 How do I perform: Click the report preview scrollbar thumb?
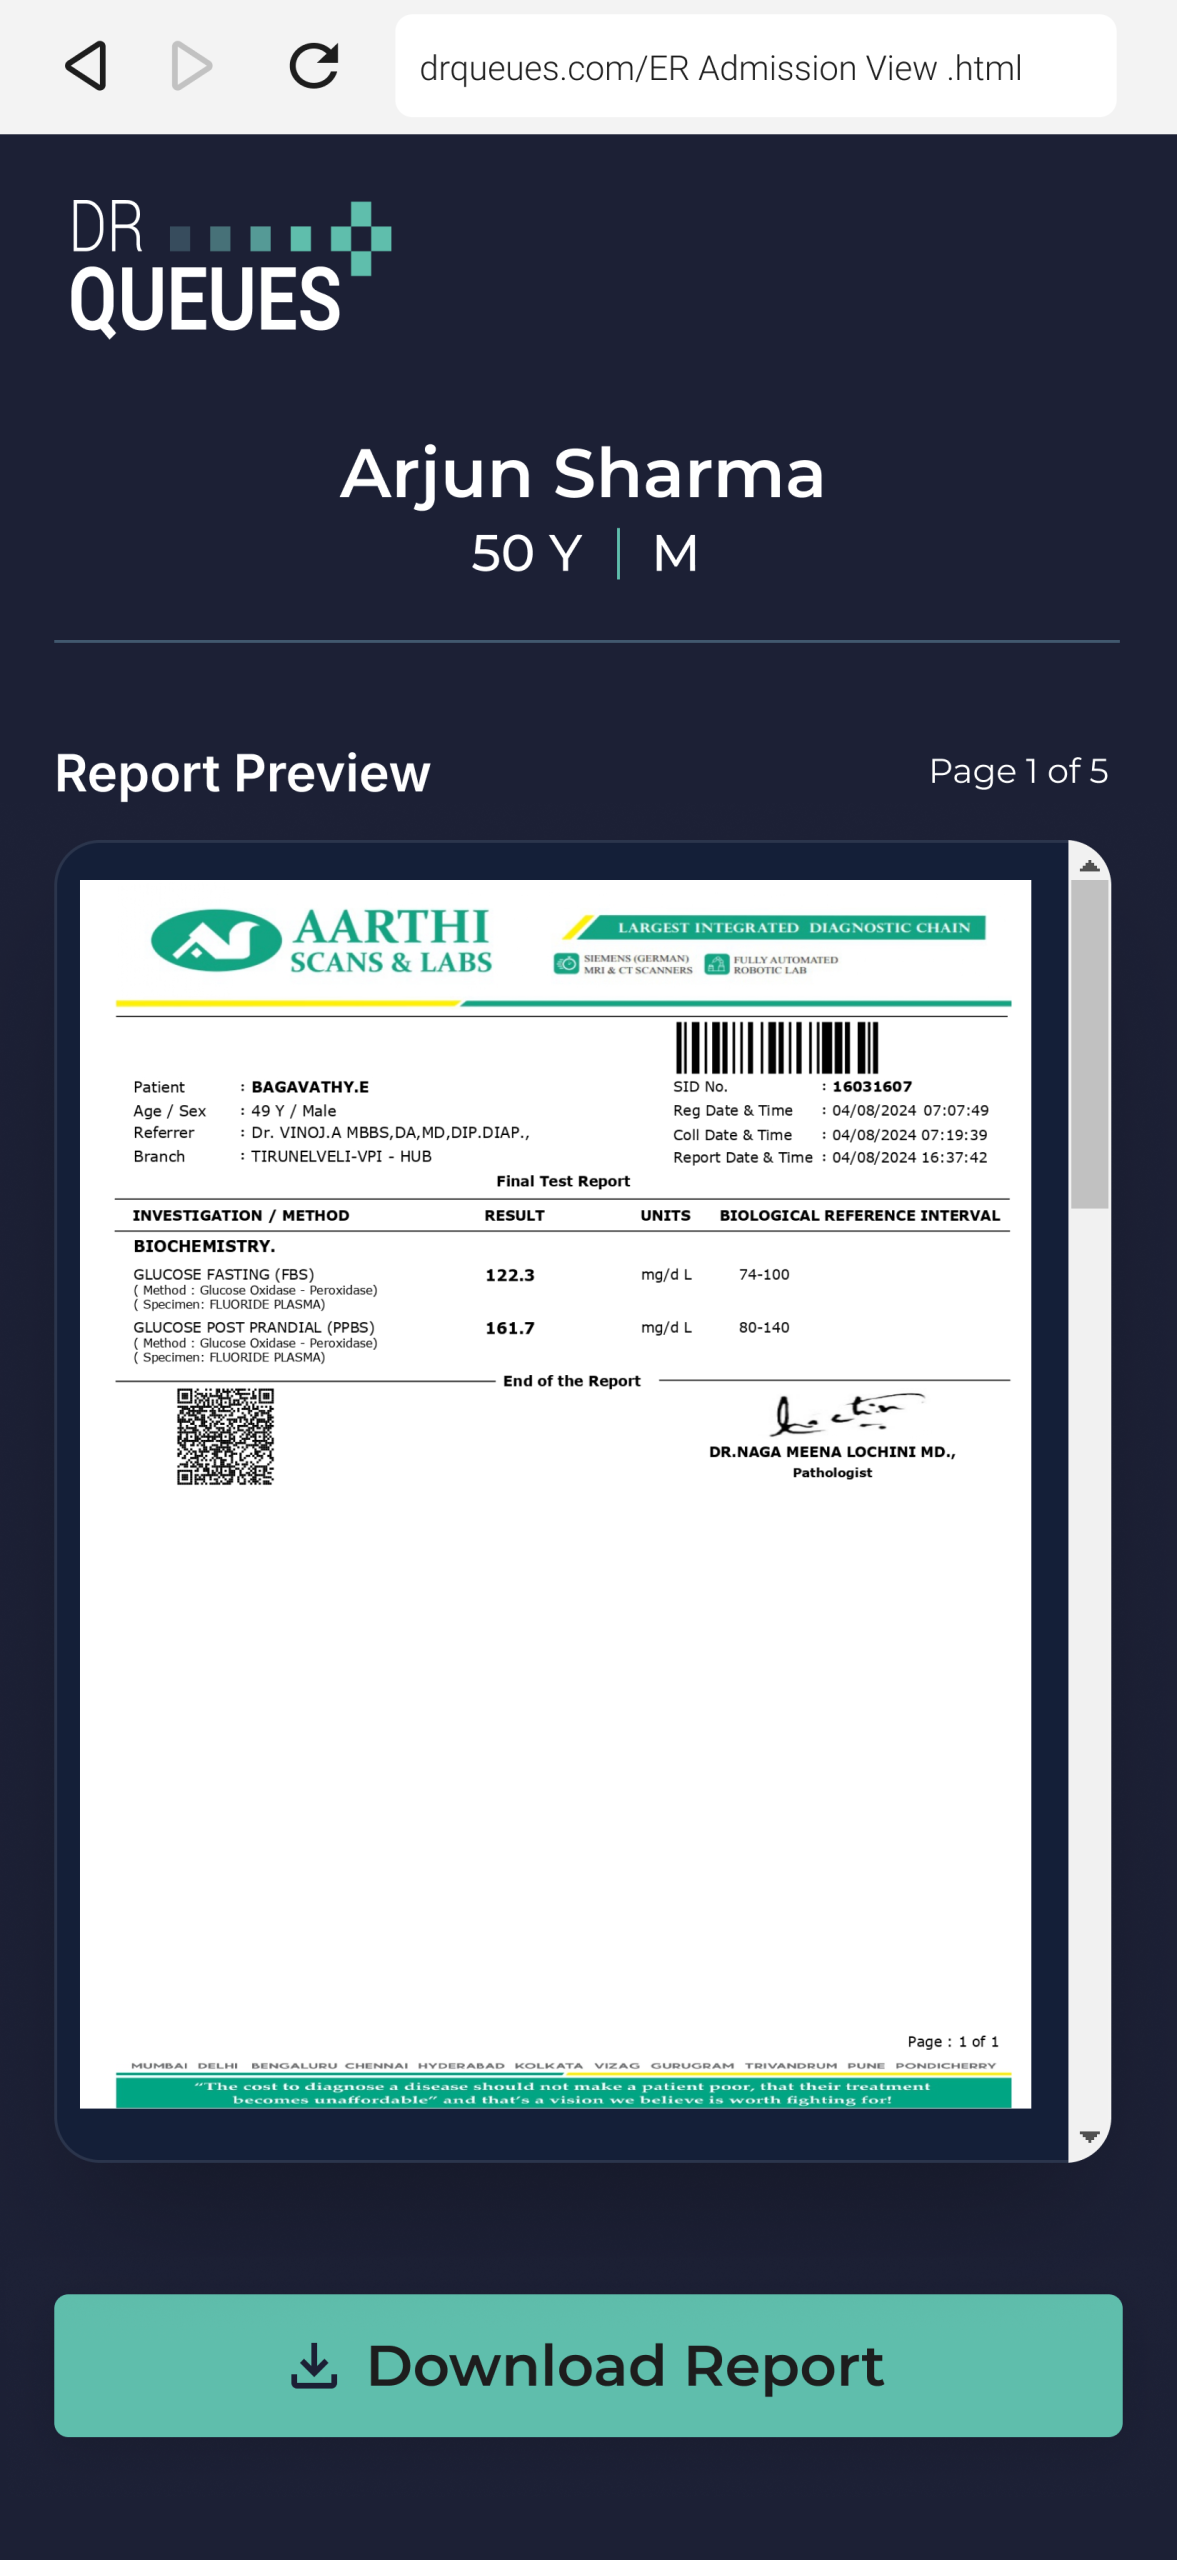coord(1089,1044)
